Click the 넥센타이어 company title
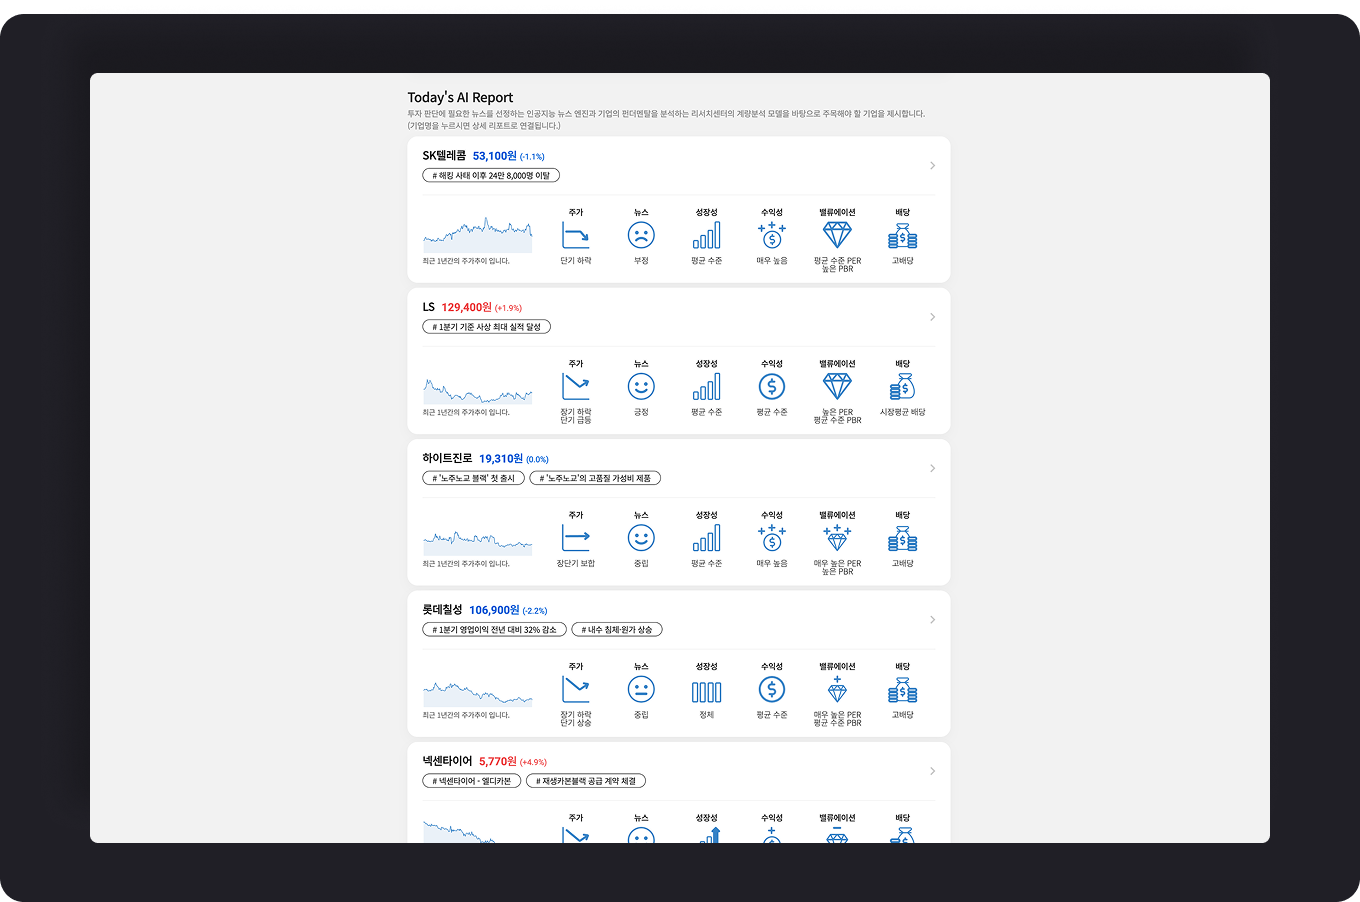 [447, 761]
